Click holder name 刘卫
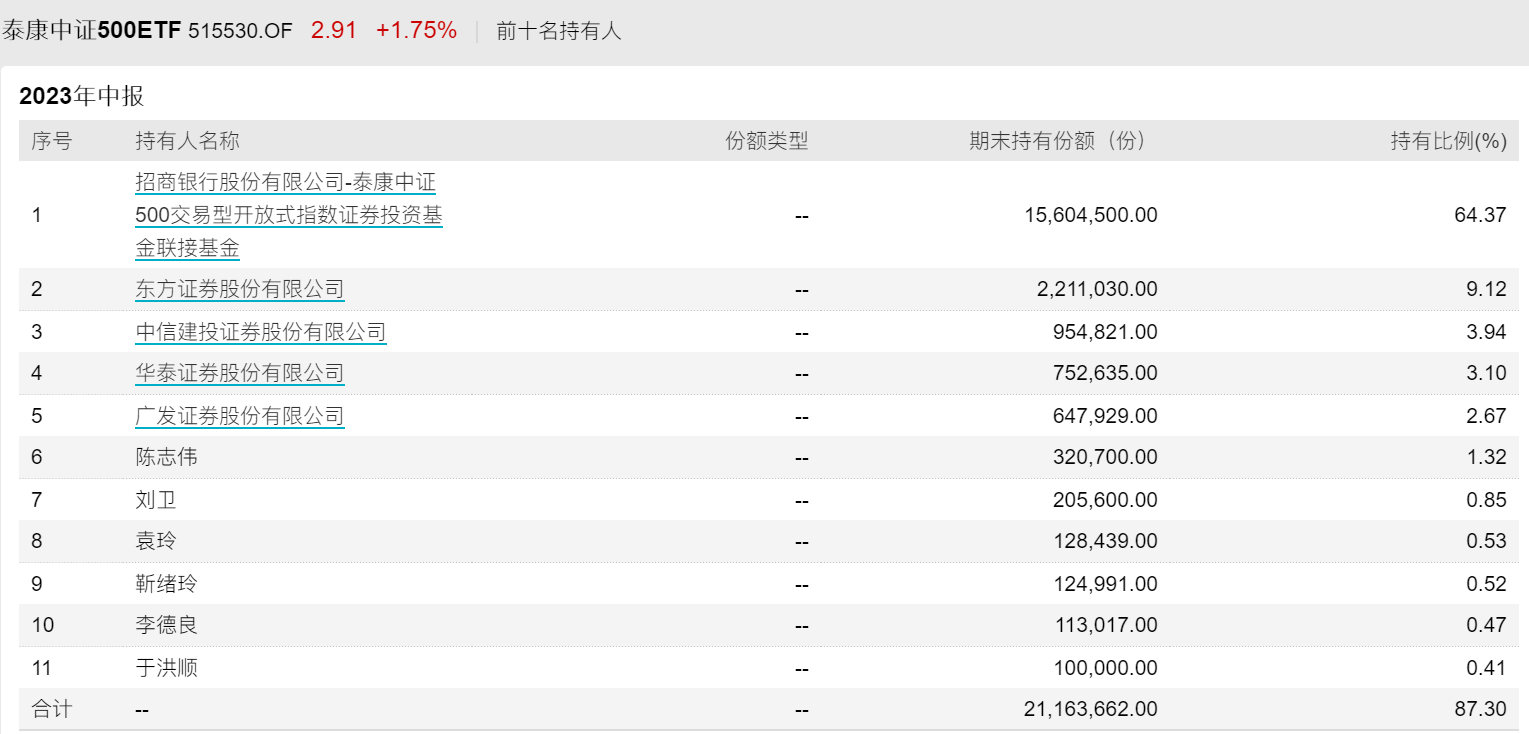This screenshot has width=1529, height=734. click(156, 499)
